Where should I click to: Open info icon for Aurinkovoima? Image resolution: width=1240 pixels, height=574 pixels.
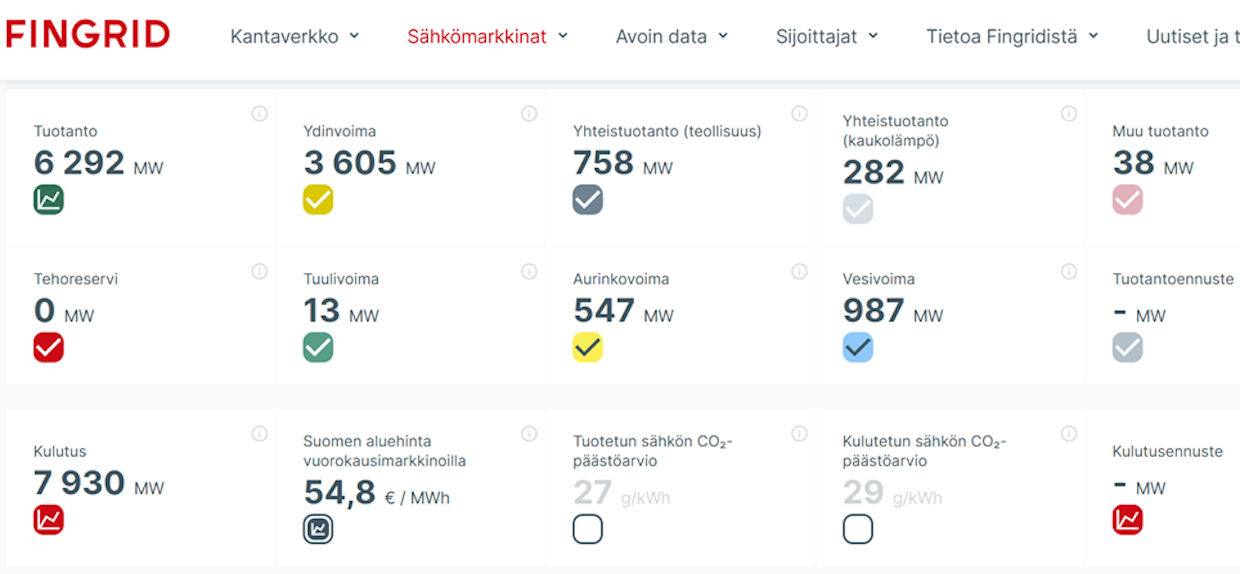tap(799, 272)
